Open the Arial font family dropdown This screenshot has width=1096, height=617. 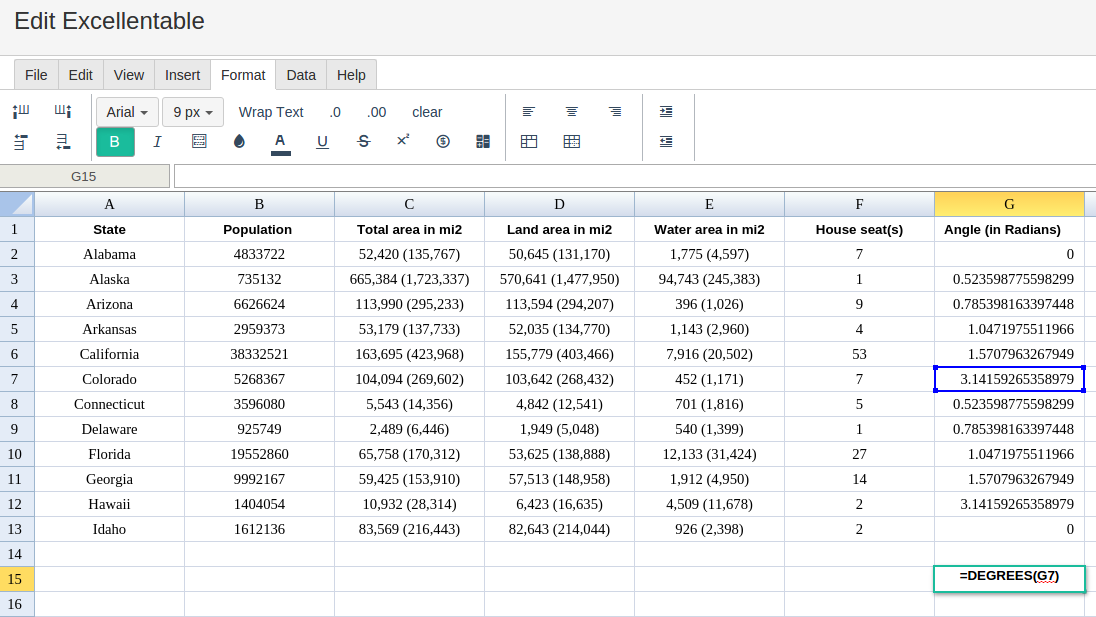click(x=127, y=112)
